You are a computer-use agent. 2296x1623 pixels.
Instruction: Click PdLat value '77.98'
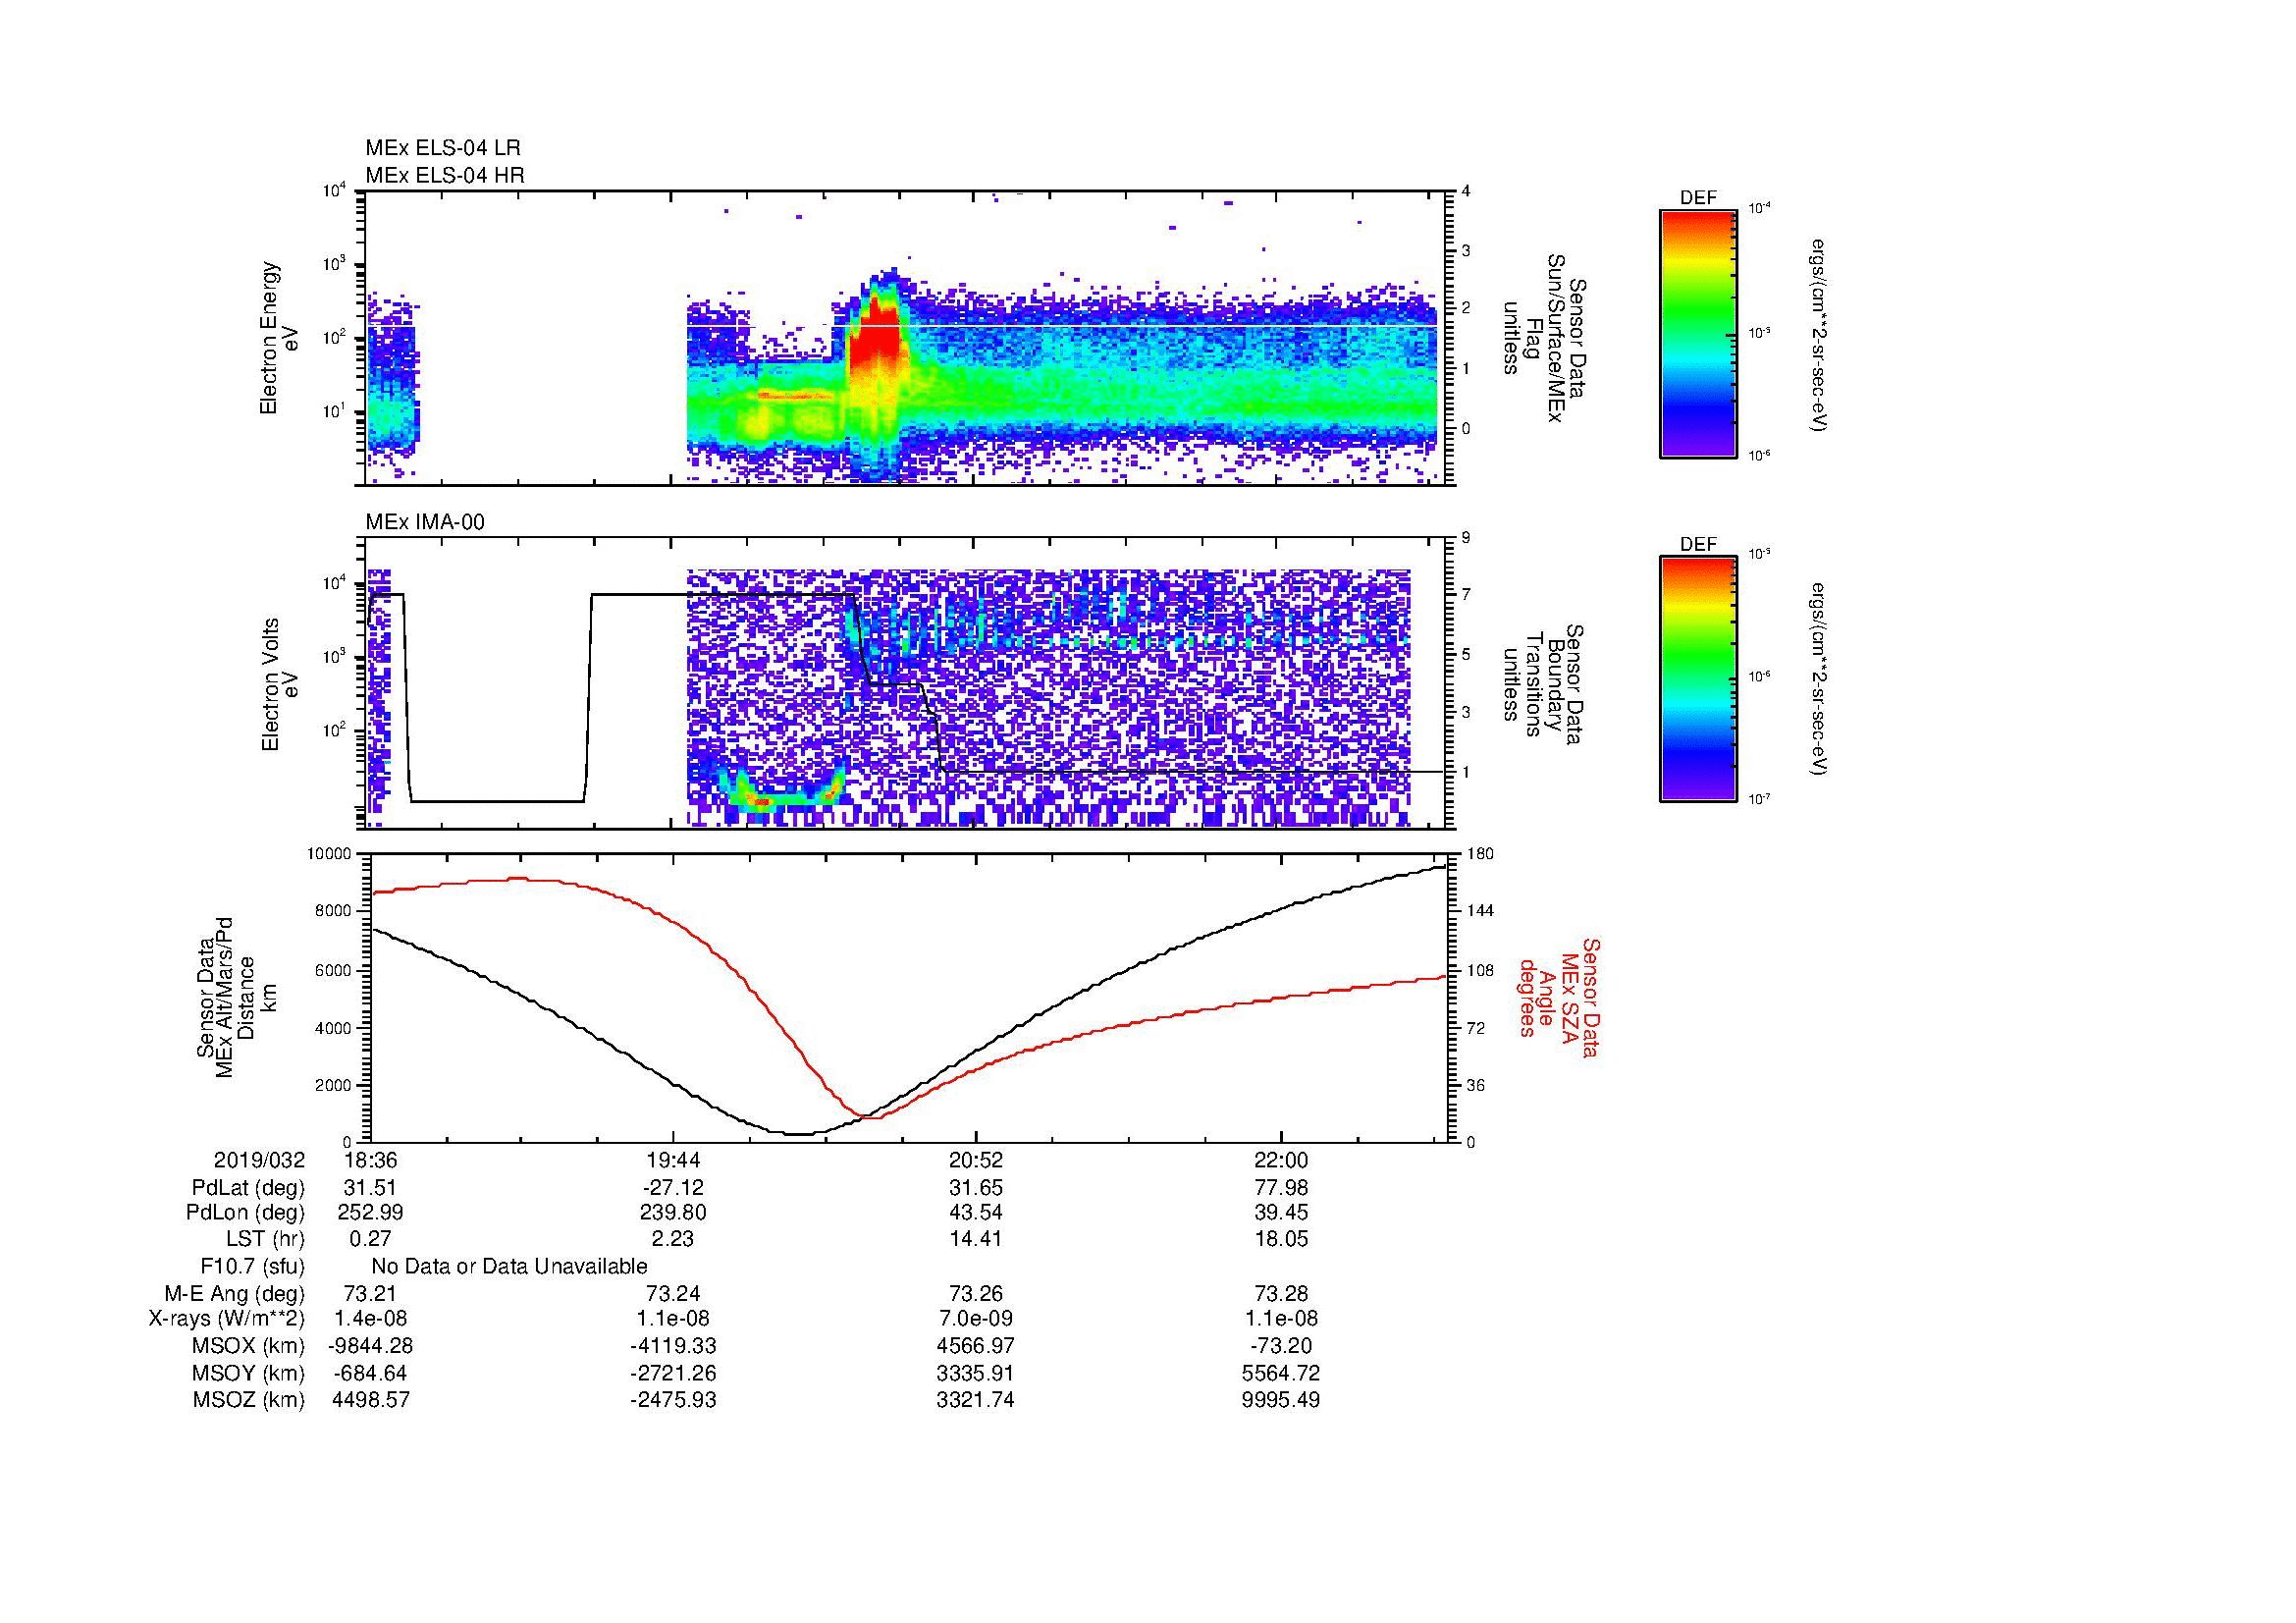coord(1281,1188)
